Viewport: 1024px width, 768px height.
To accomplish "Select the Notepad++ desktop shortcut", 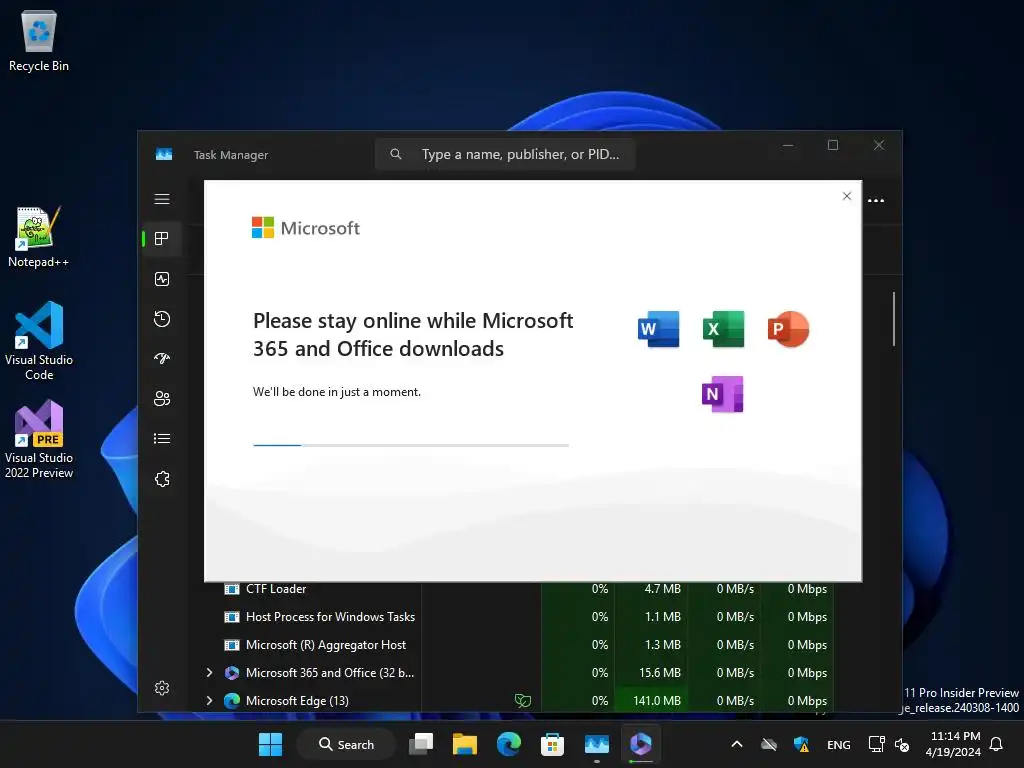I will [39, 236].
